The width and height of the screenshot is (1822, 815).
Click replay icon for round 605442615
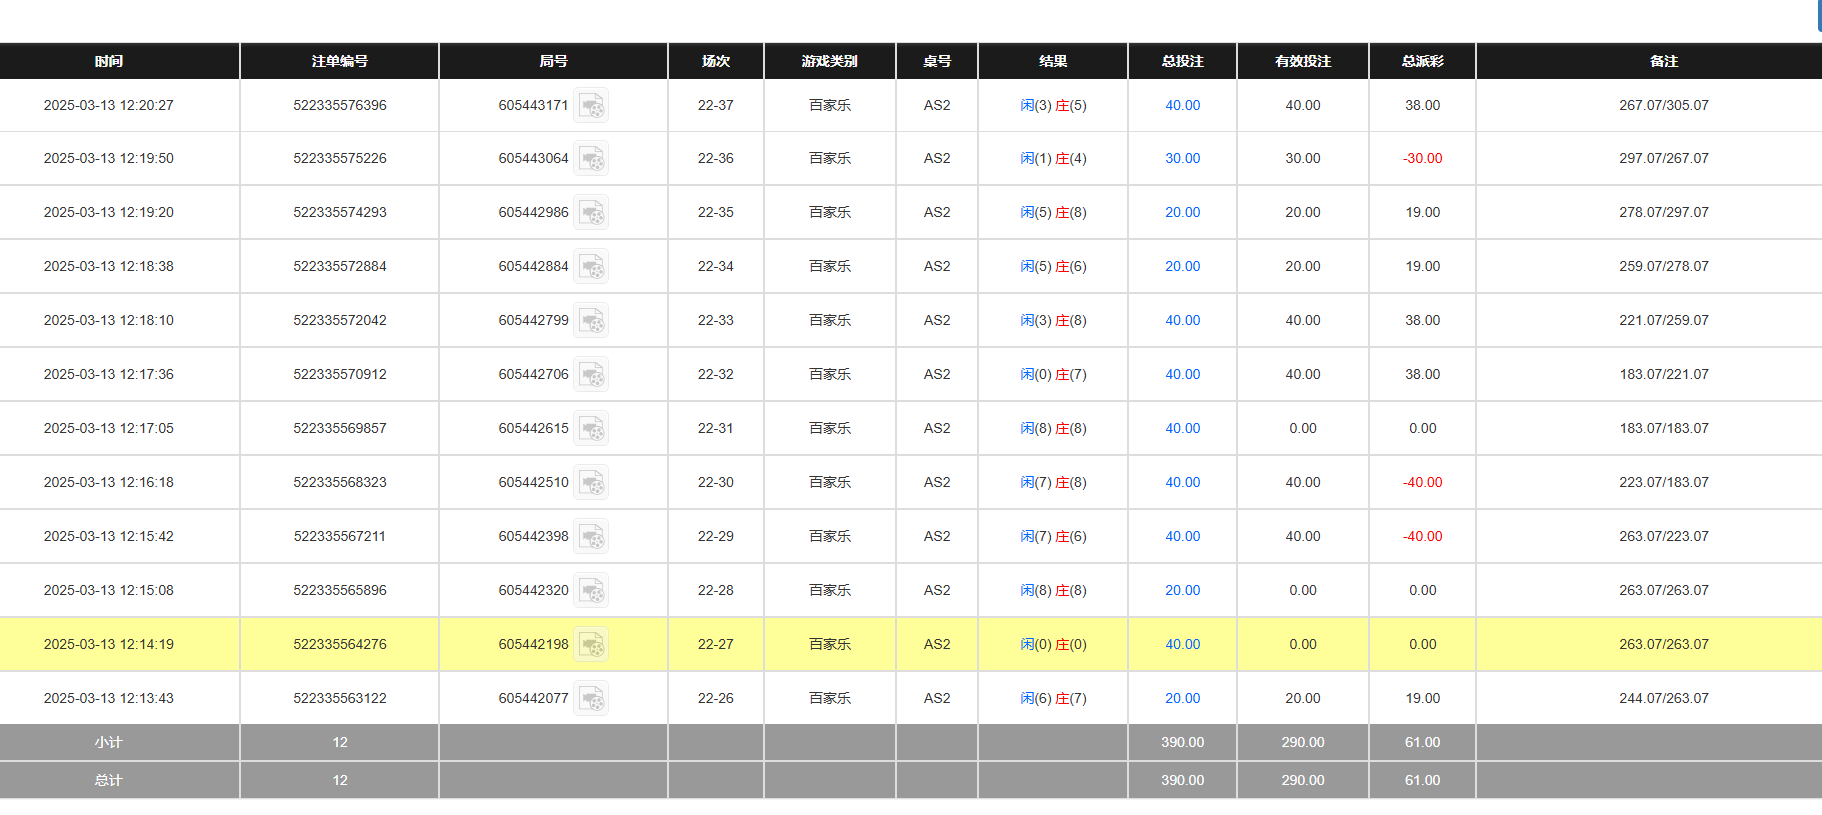click(x=591, y=429)
